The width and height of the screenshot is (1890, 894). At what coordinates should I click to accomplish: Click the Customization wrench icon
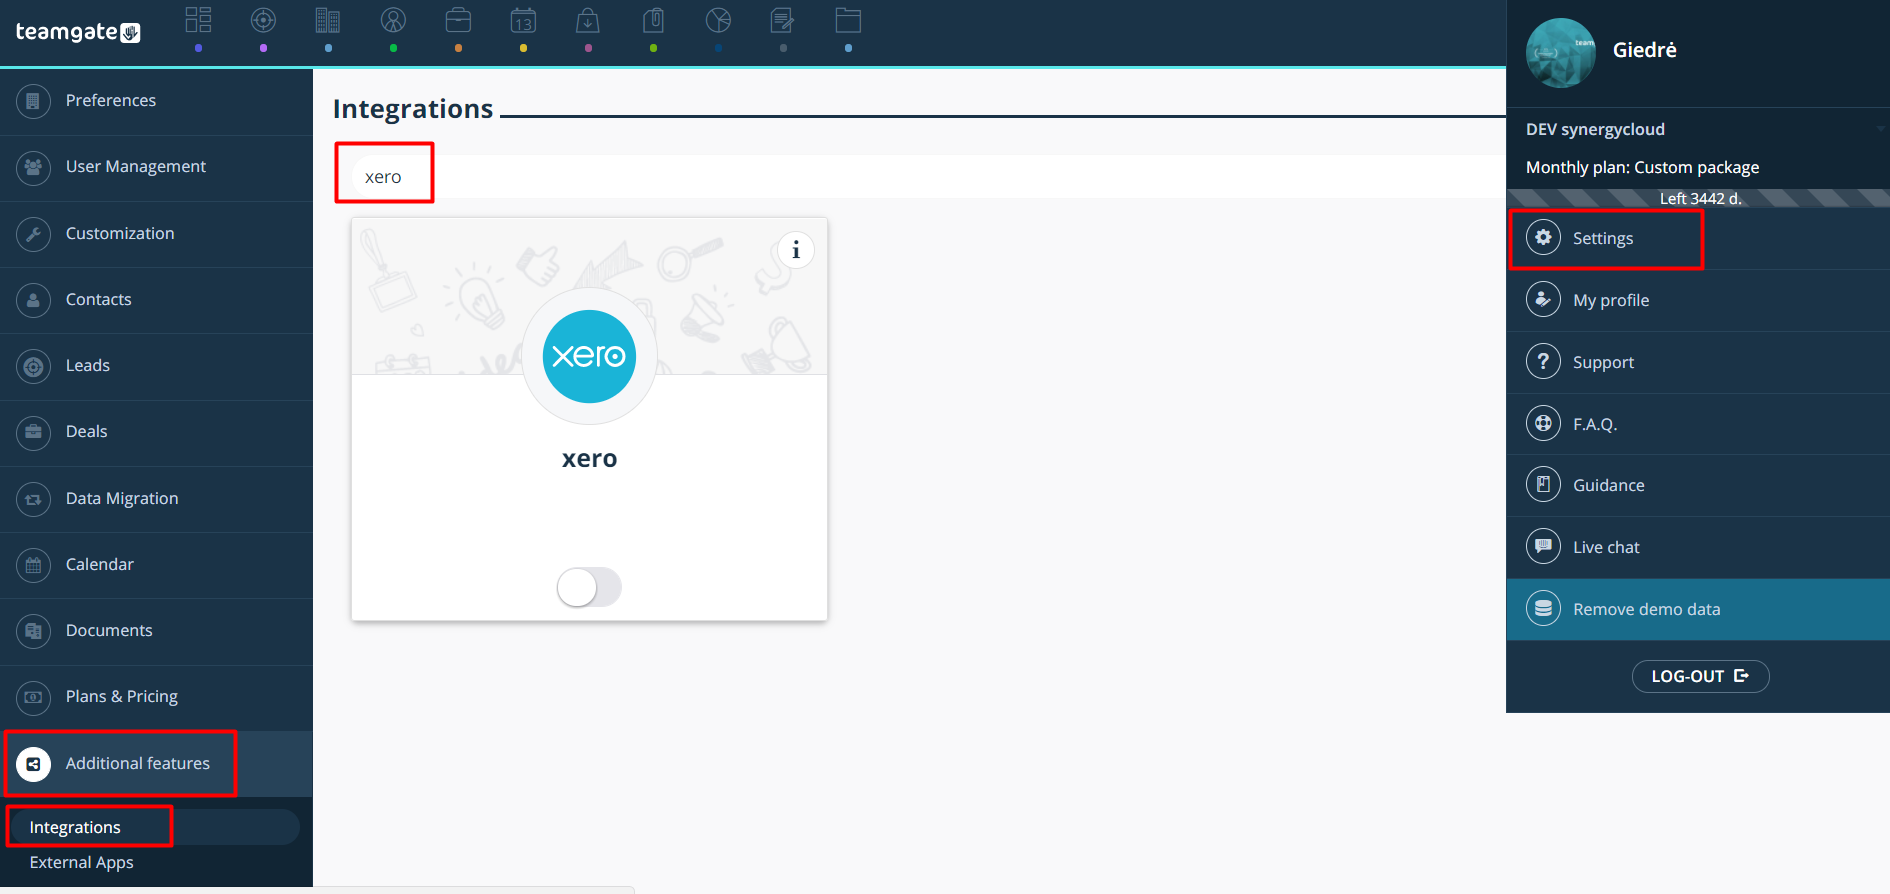(33, 234)
